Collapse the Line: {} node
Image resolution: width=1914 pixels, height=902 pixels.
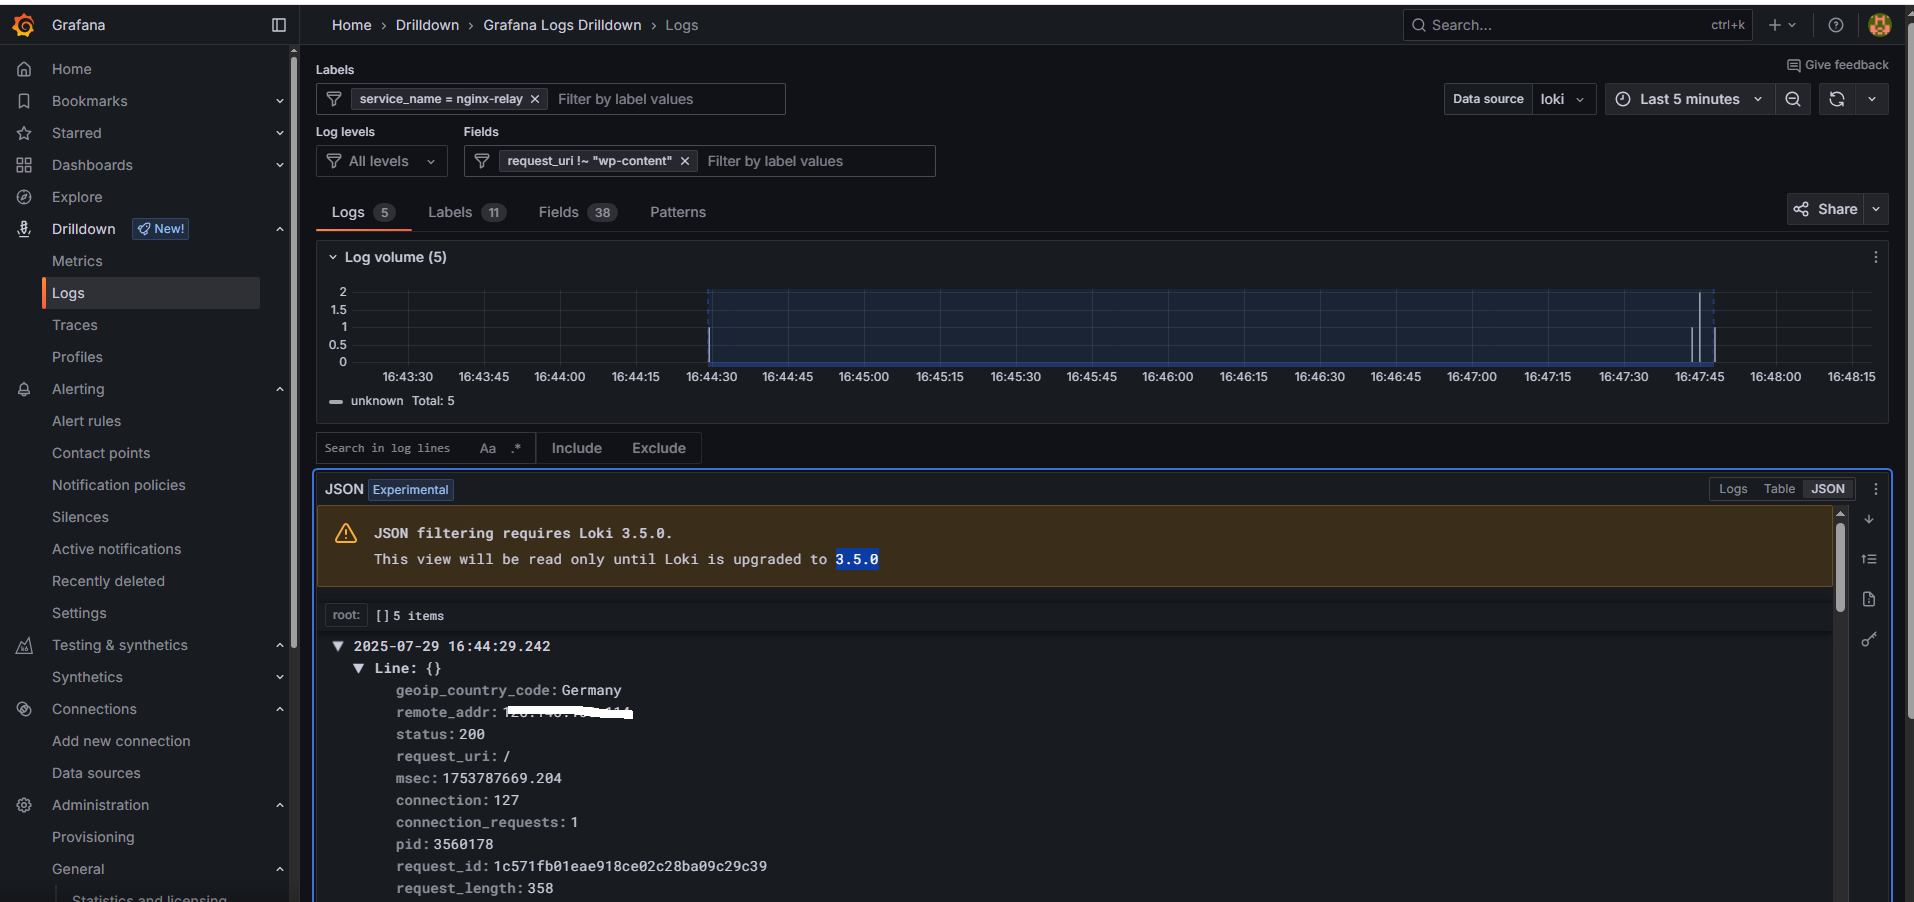[358, 668]
